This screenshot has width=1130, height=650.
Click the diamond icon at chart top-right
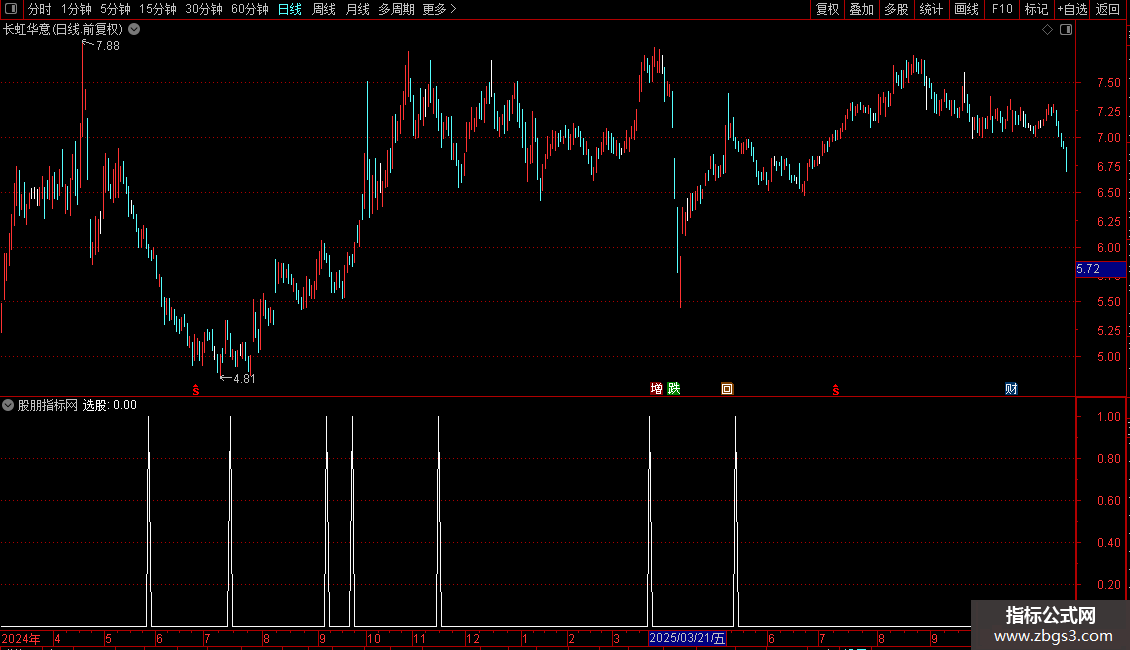tap(1047, 30)
